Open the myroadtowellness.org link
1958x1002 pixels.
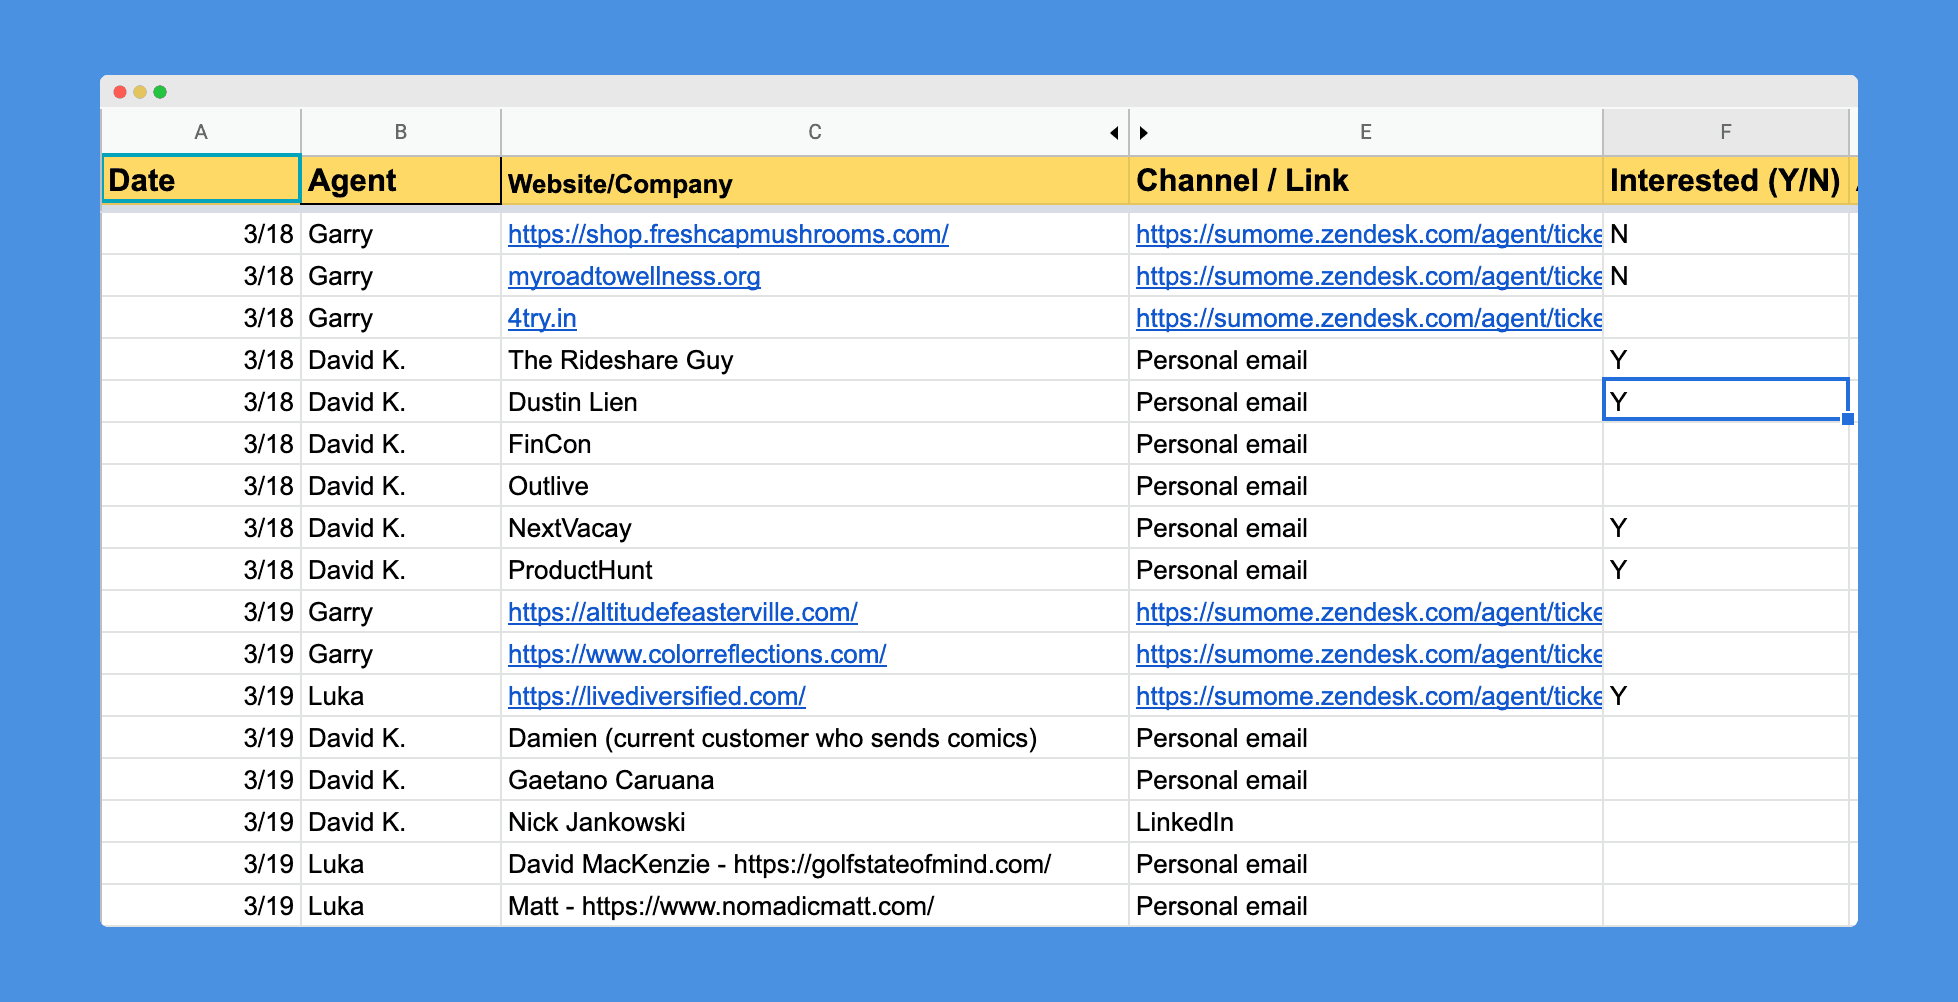click(634, 276)
